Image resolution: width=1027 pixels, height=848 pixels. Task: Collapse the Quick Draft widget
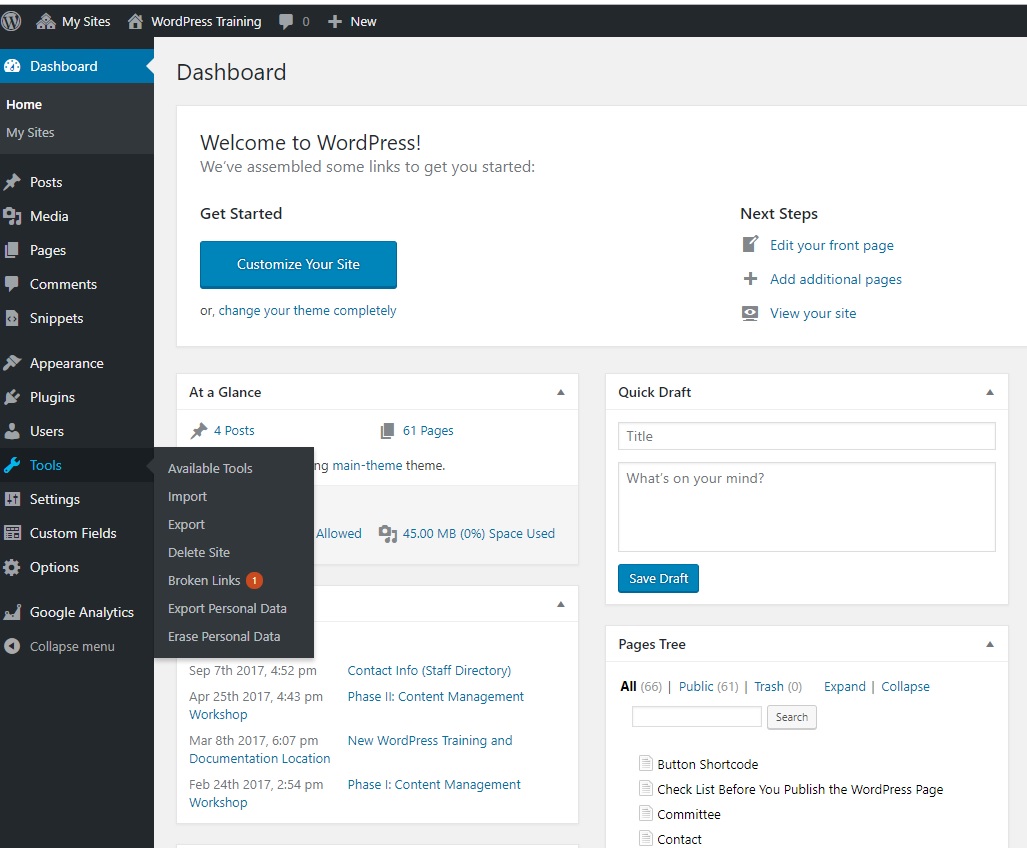[989, 393]
